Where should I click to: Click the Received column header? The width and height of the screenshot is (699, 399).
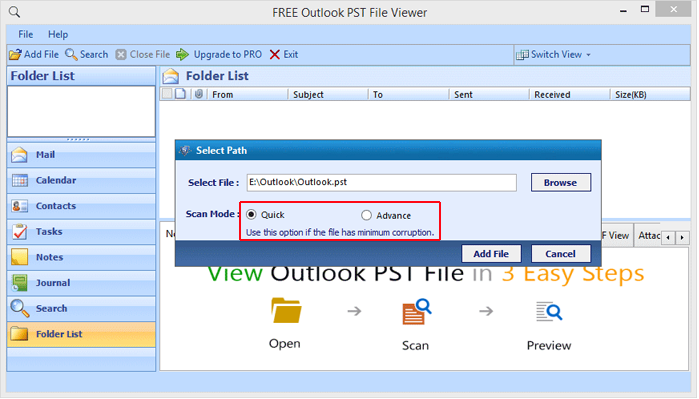tap(570, 94)
